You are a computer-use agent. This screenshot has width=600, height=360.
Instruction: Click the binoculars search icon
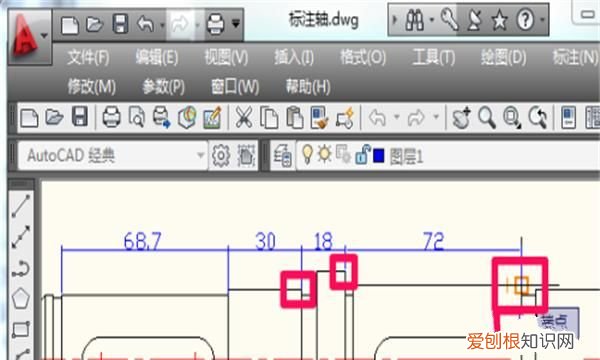tap(414, 20)
